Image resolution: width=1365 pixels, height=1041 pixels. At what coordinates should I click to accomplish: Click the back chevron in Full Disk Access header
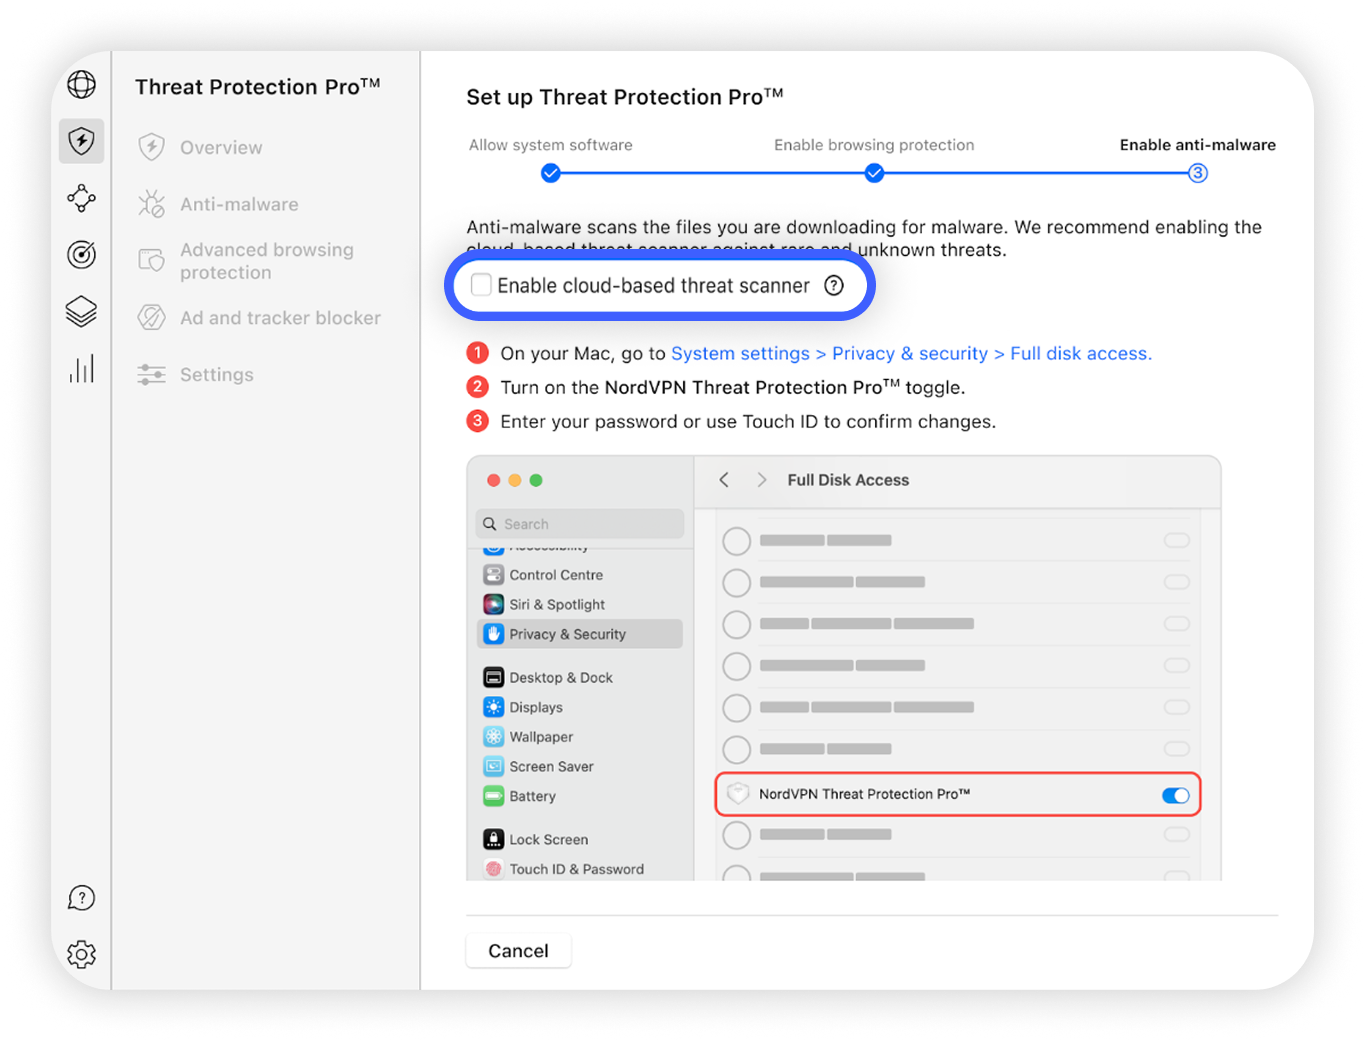pyautogui.click(x=723, y=480)
